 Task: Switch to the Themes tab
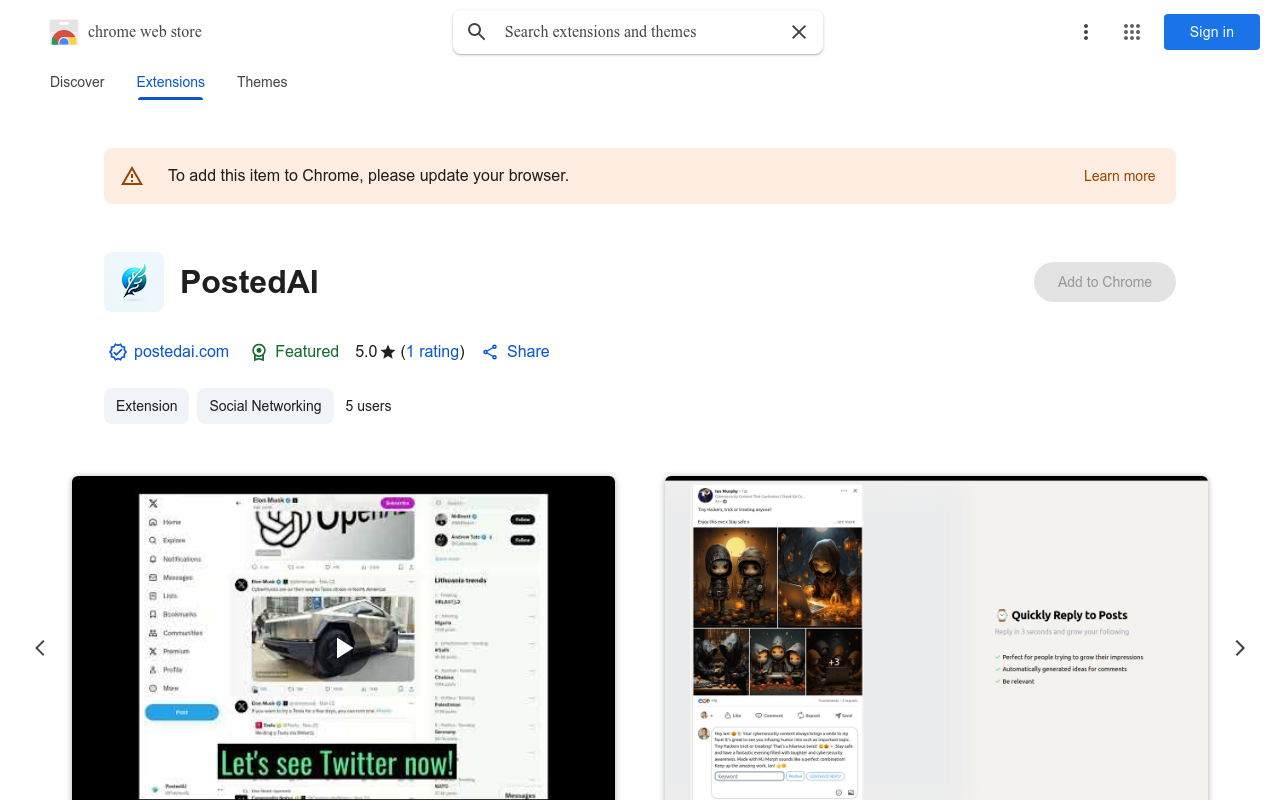pyautogui.click(x=262, y=82)
